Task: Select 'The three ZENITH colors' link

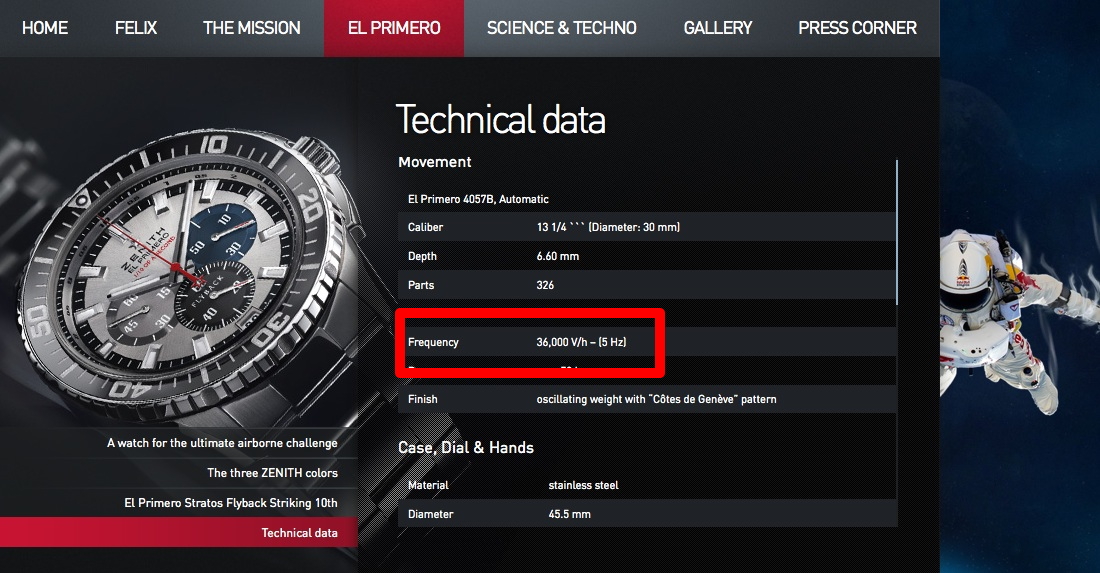Action: (272, 473)
